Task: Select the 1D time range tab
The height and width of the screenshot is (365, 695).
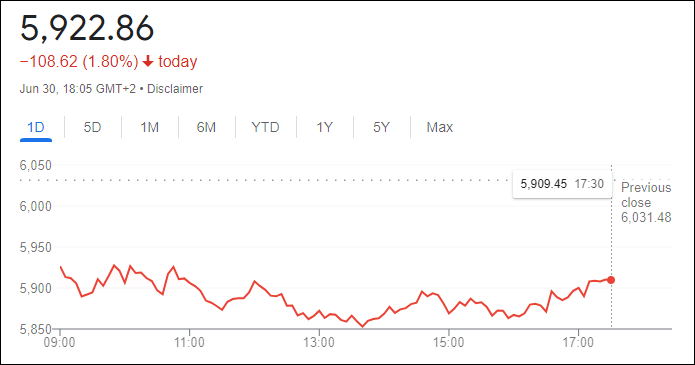Action: (x=36, y=128)
